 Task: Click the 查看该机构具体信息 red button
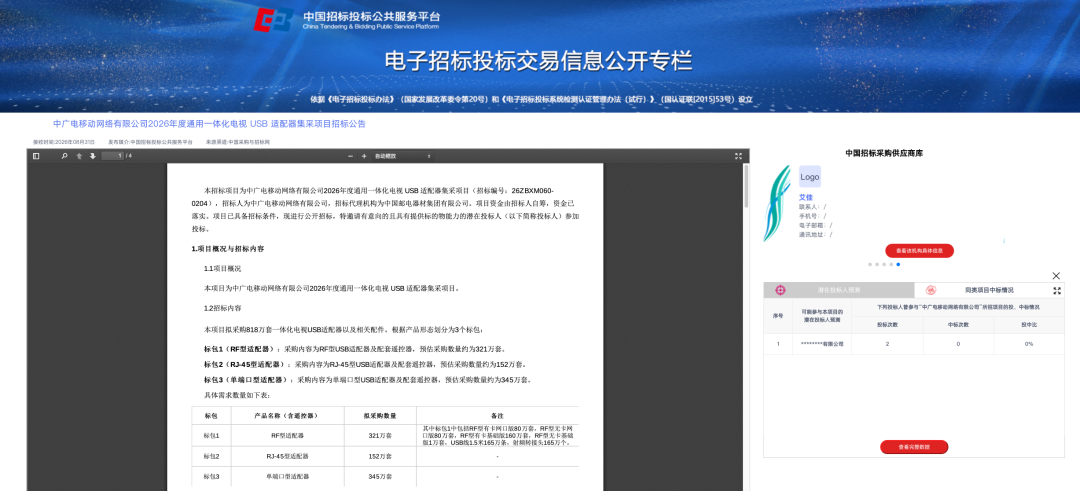[920, 251]
